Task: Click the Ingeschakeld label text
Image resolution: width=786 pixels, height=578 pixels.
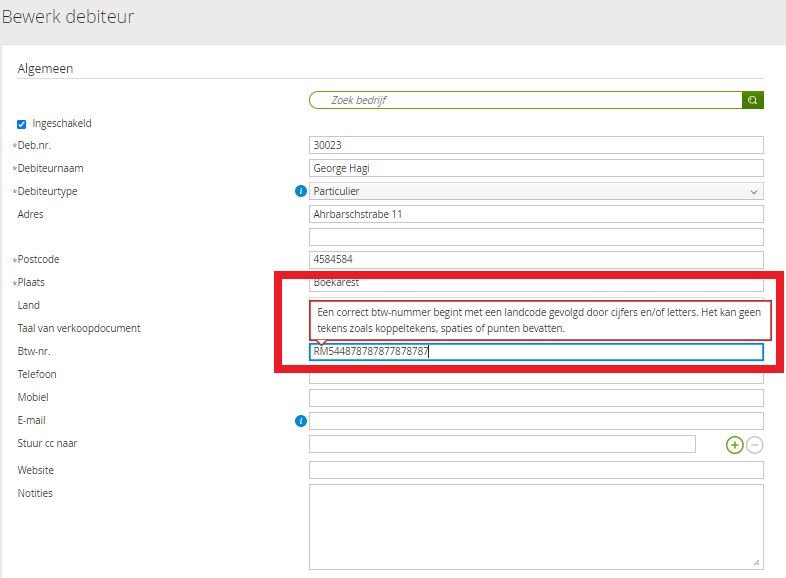Action: 62,123
